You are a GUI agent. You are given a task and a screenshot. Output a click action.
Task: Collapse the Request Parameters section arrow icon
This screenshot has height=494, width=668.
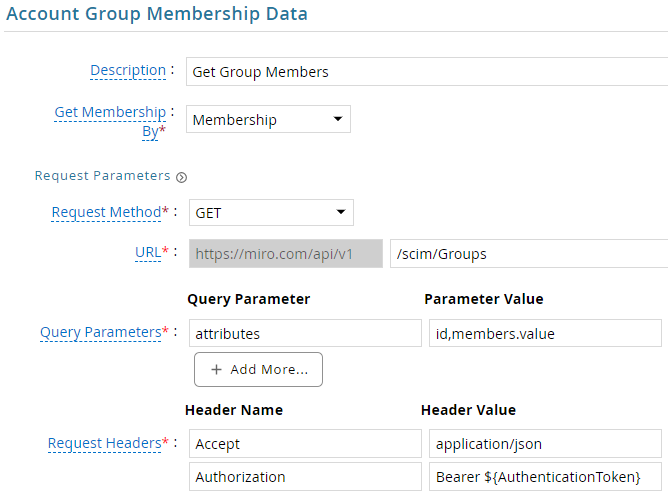[181, 177]
